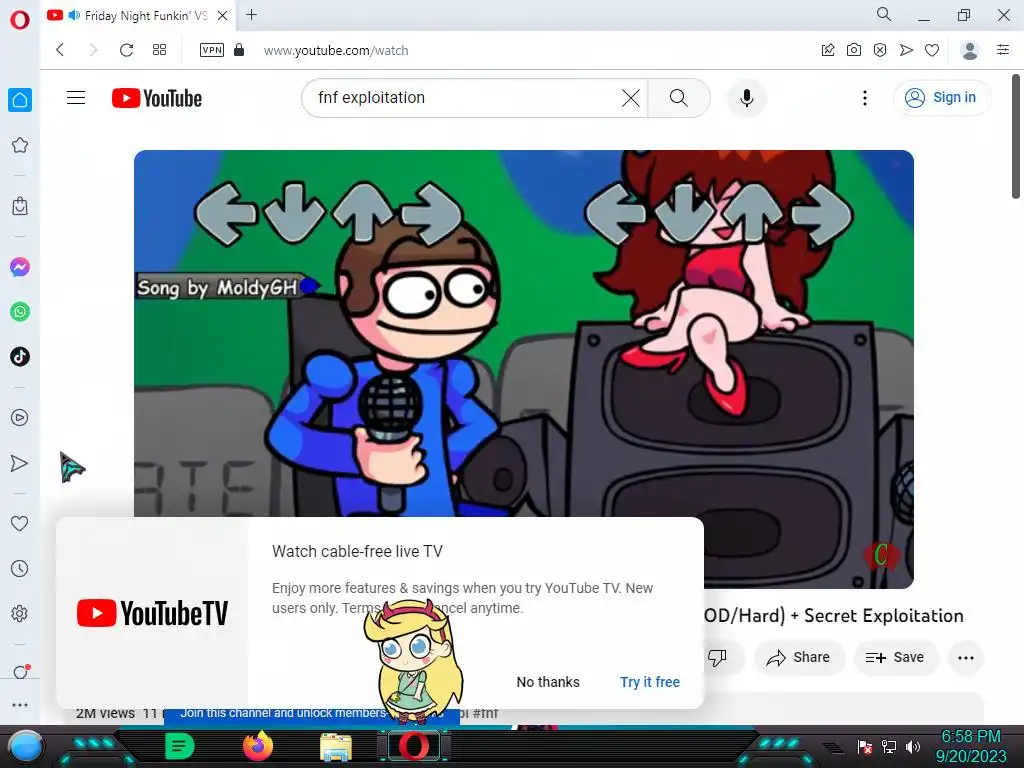Open the browser profile avatar
The image size is (1024, 768).
970,50
